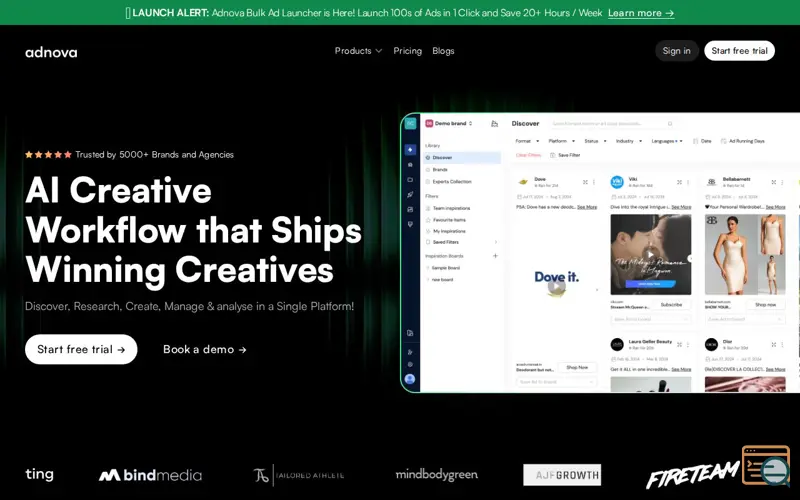
Task: Click the Demo brand selector in the dashboard
Action: (x=449, y=123)
